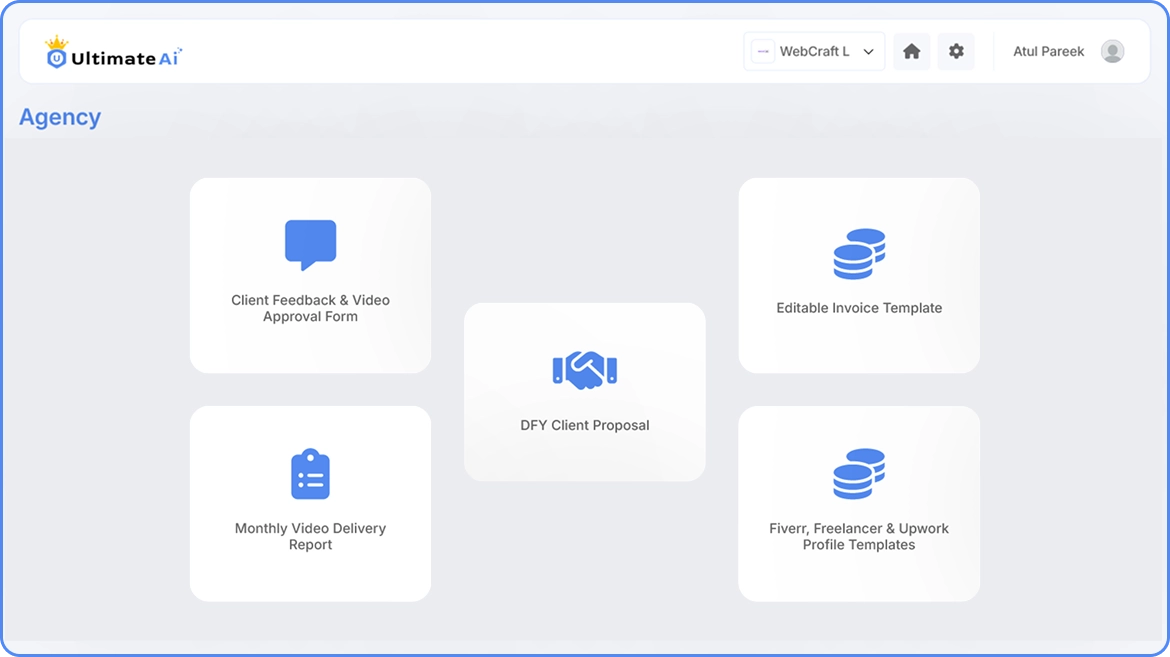Open Client Feedback & Video Approval Form label
This screenshot has height=657, width=1170.
[x=310, y=308]
